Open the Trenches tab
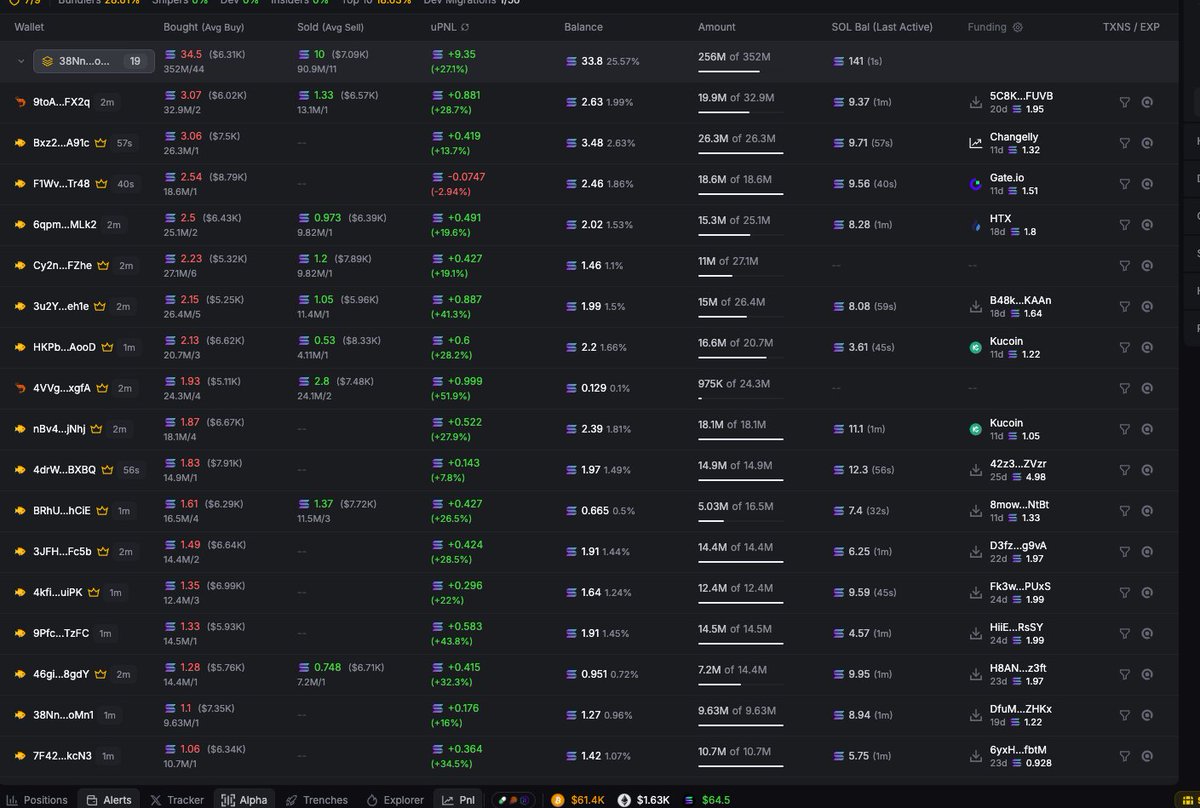The image size is (1200, 808). pyautogui.click(x=317, y=800)
